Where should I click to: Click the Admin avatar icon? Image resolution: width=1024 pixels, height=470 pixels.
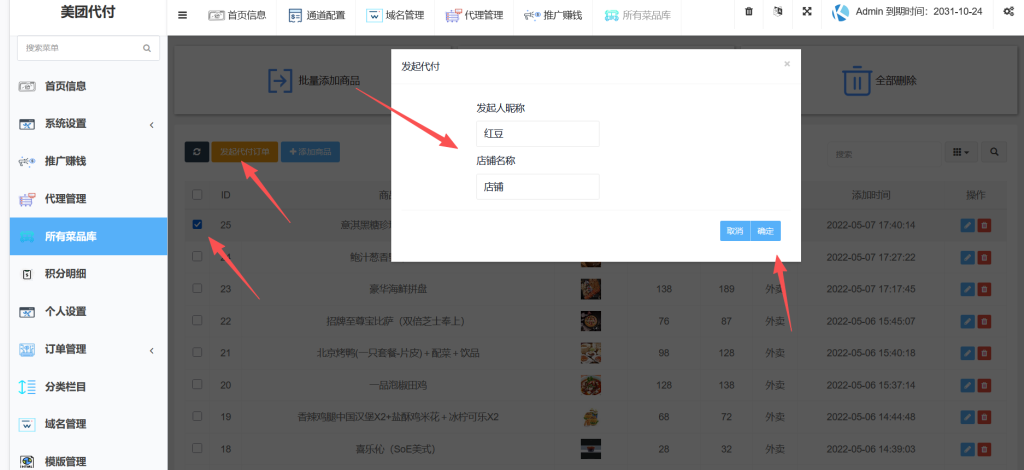[x=840, y=12]
